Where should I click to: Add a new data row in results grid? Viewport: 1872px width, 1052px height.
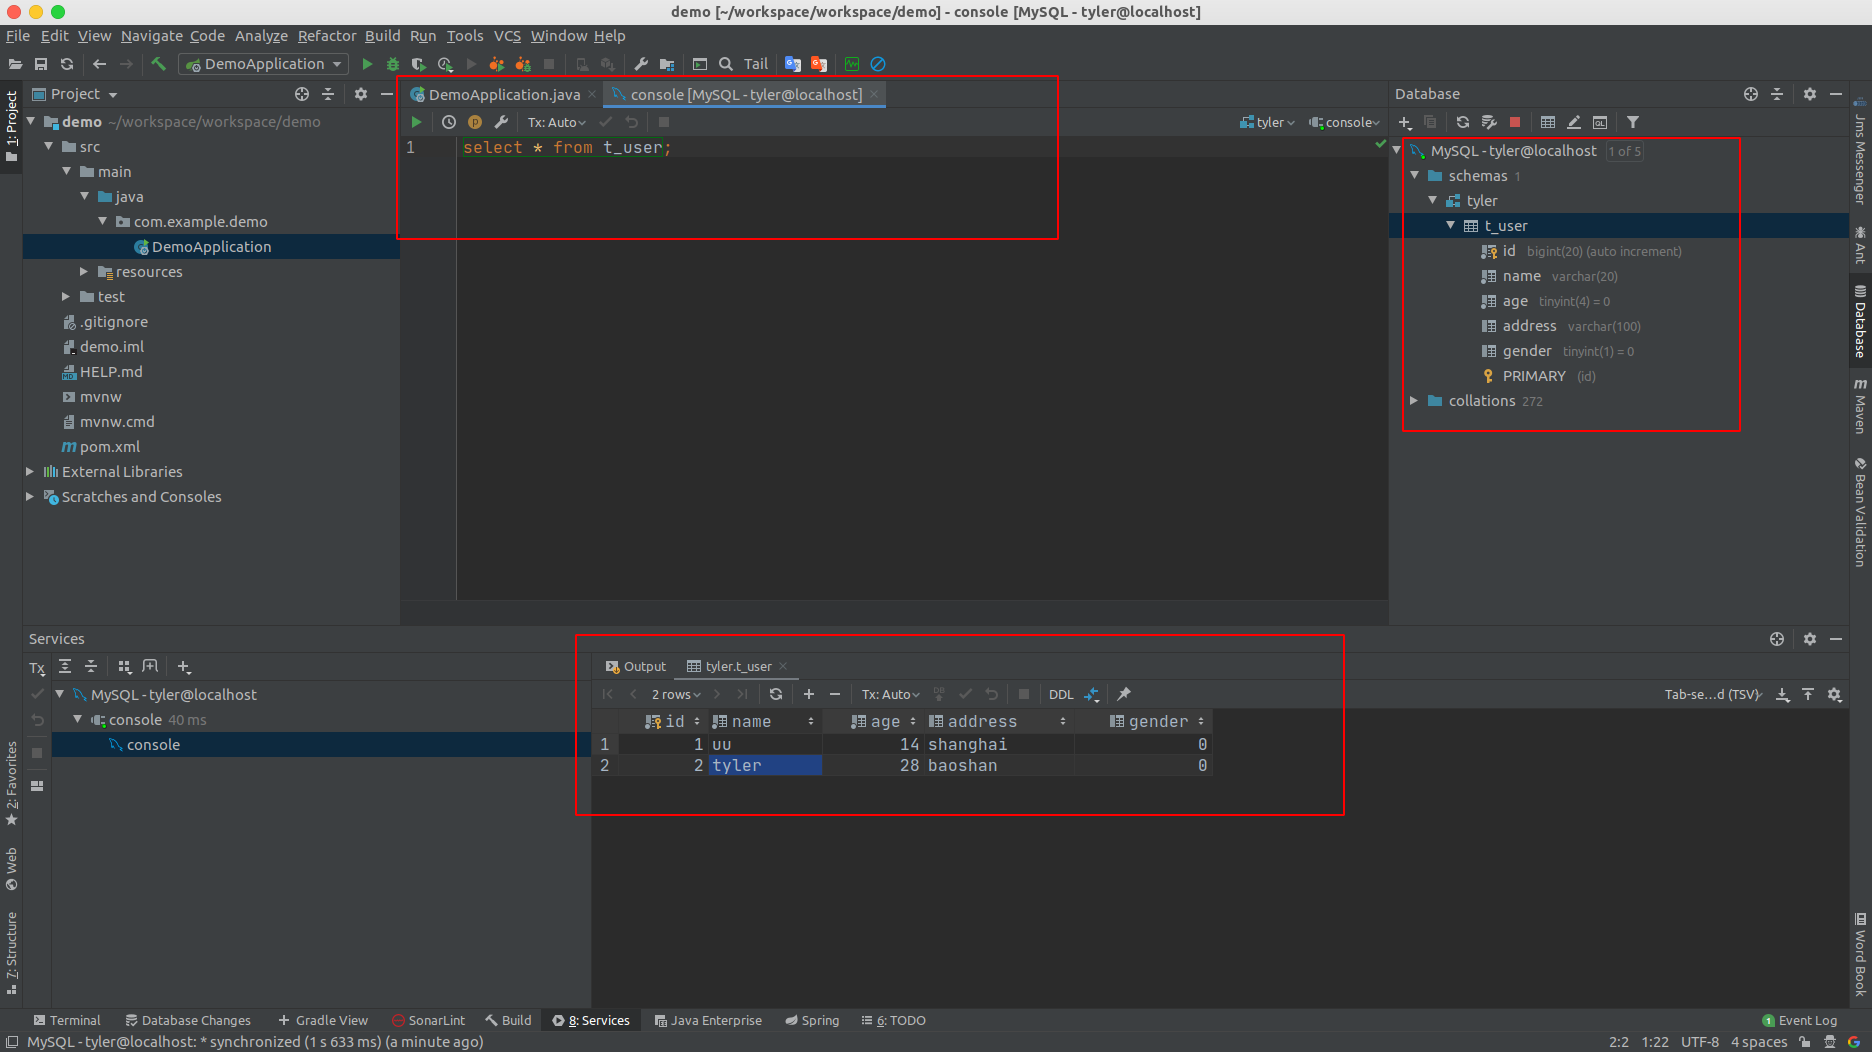pos(809,693)
